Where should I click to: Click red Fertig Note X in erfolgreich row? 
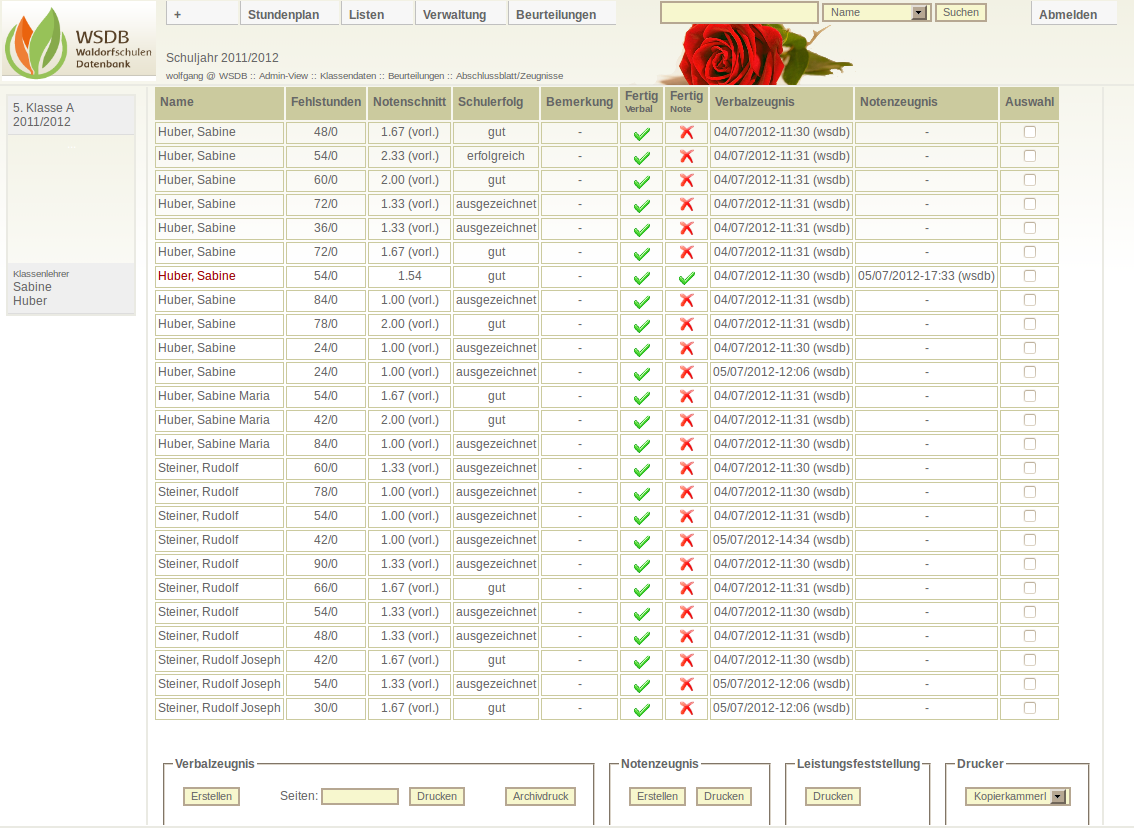coord(686,157)
